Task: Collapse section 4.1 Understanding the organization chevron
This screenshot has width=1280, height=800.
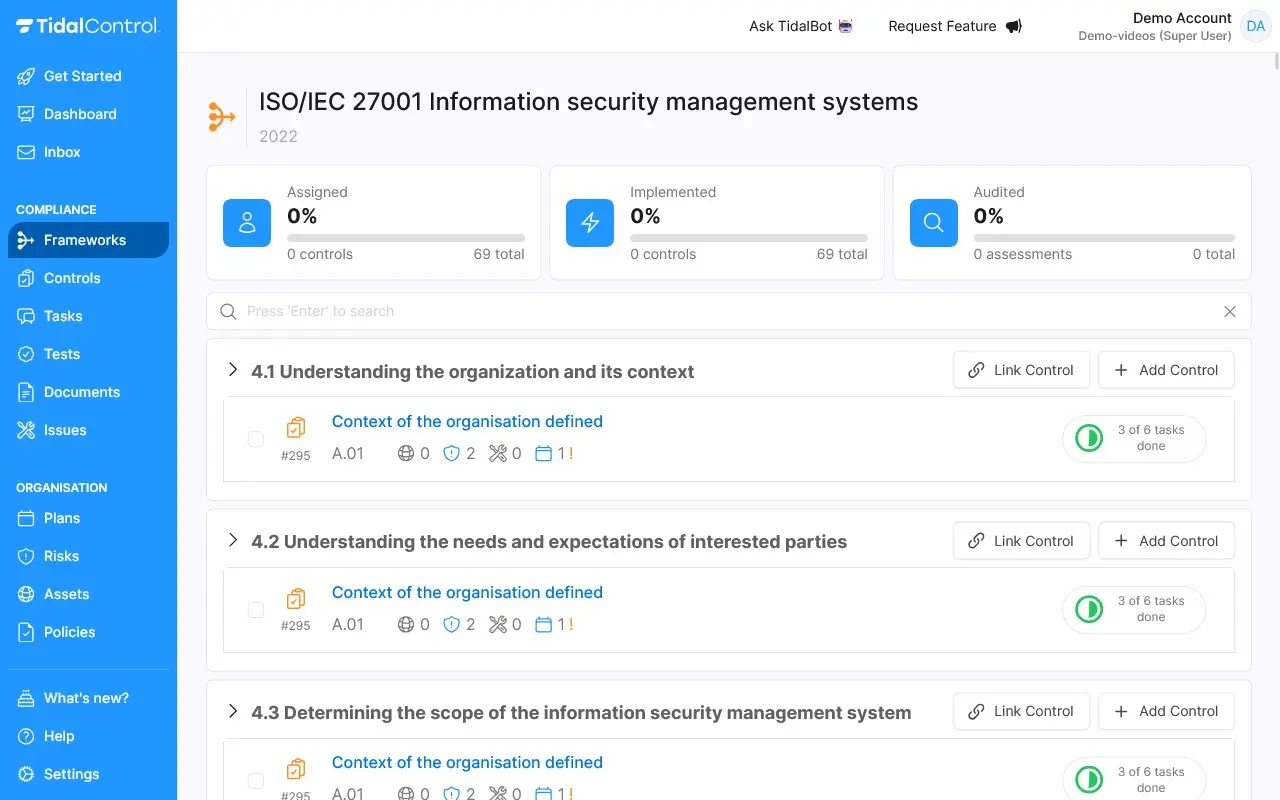Action: pyautogui.click(x=233, y=370)
